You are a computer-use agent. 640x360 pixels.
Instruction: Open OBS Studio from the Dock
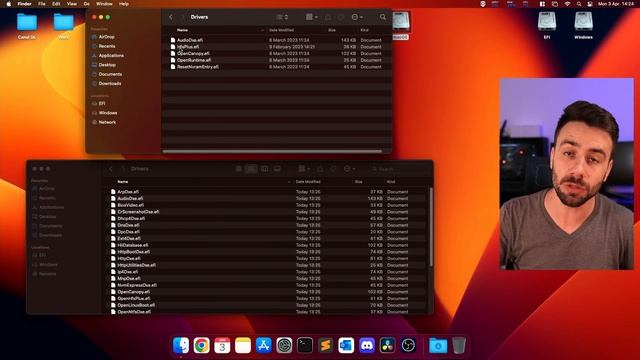click(408, 346)
